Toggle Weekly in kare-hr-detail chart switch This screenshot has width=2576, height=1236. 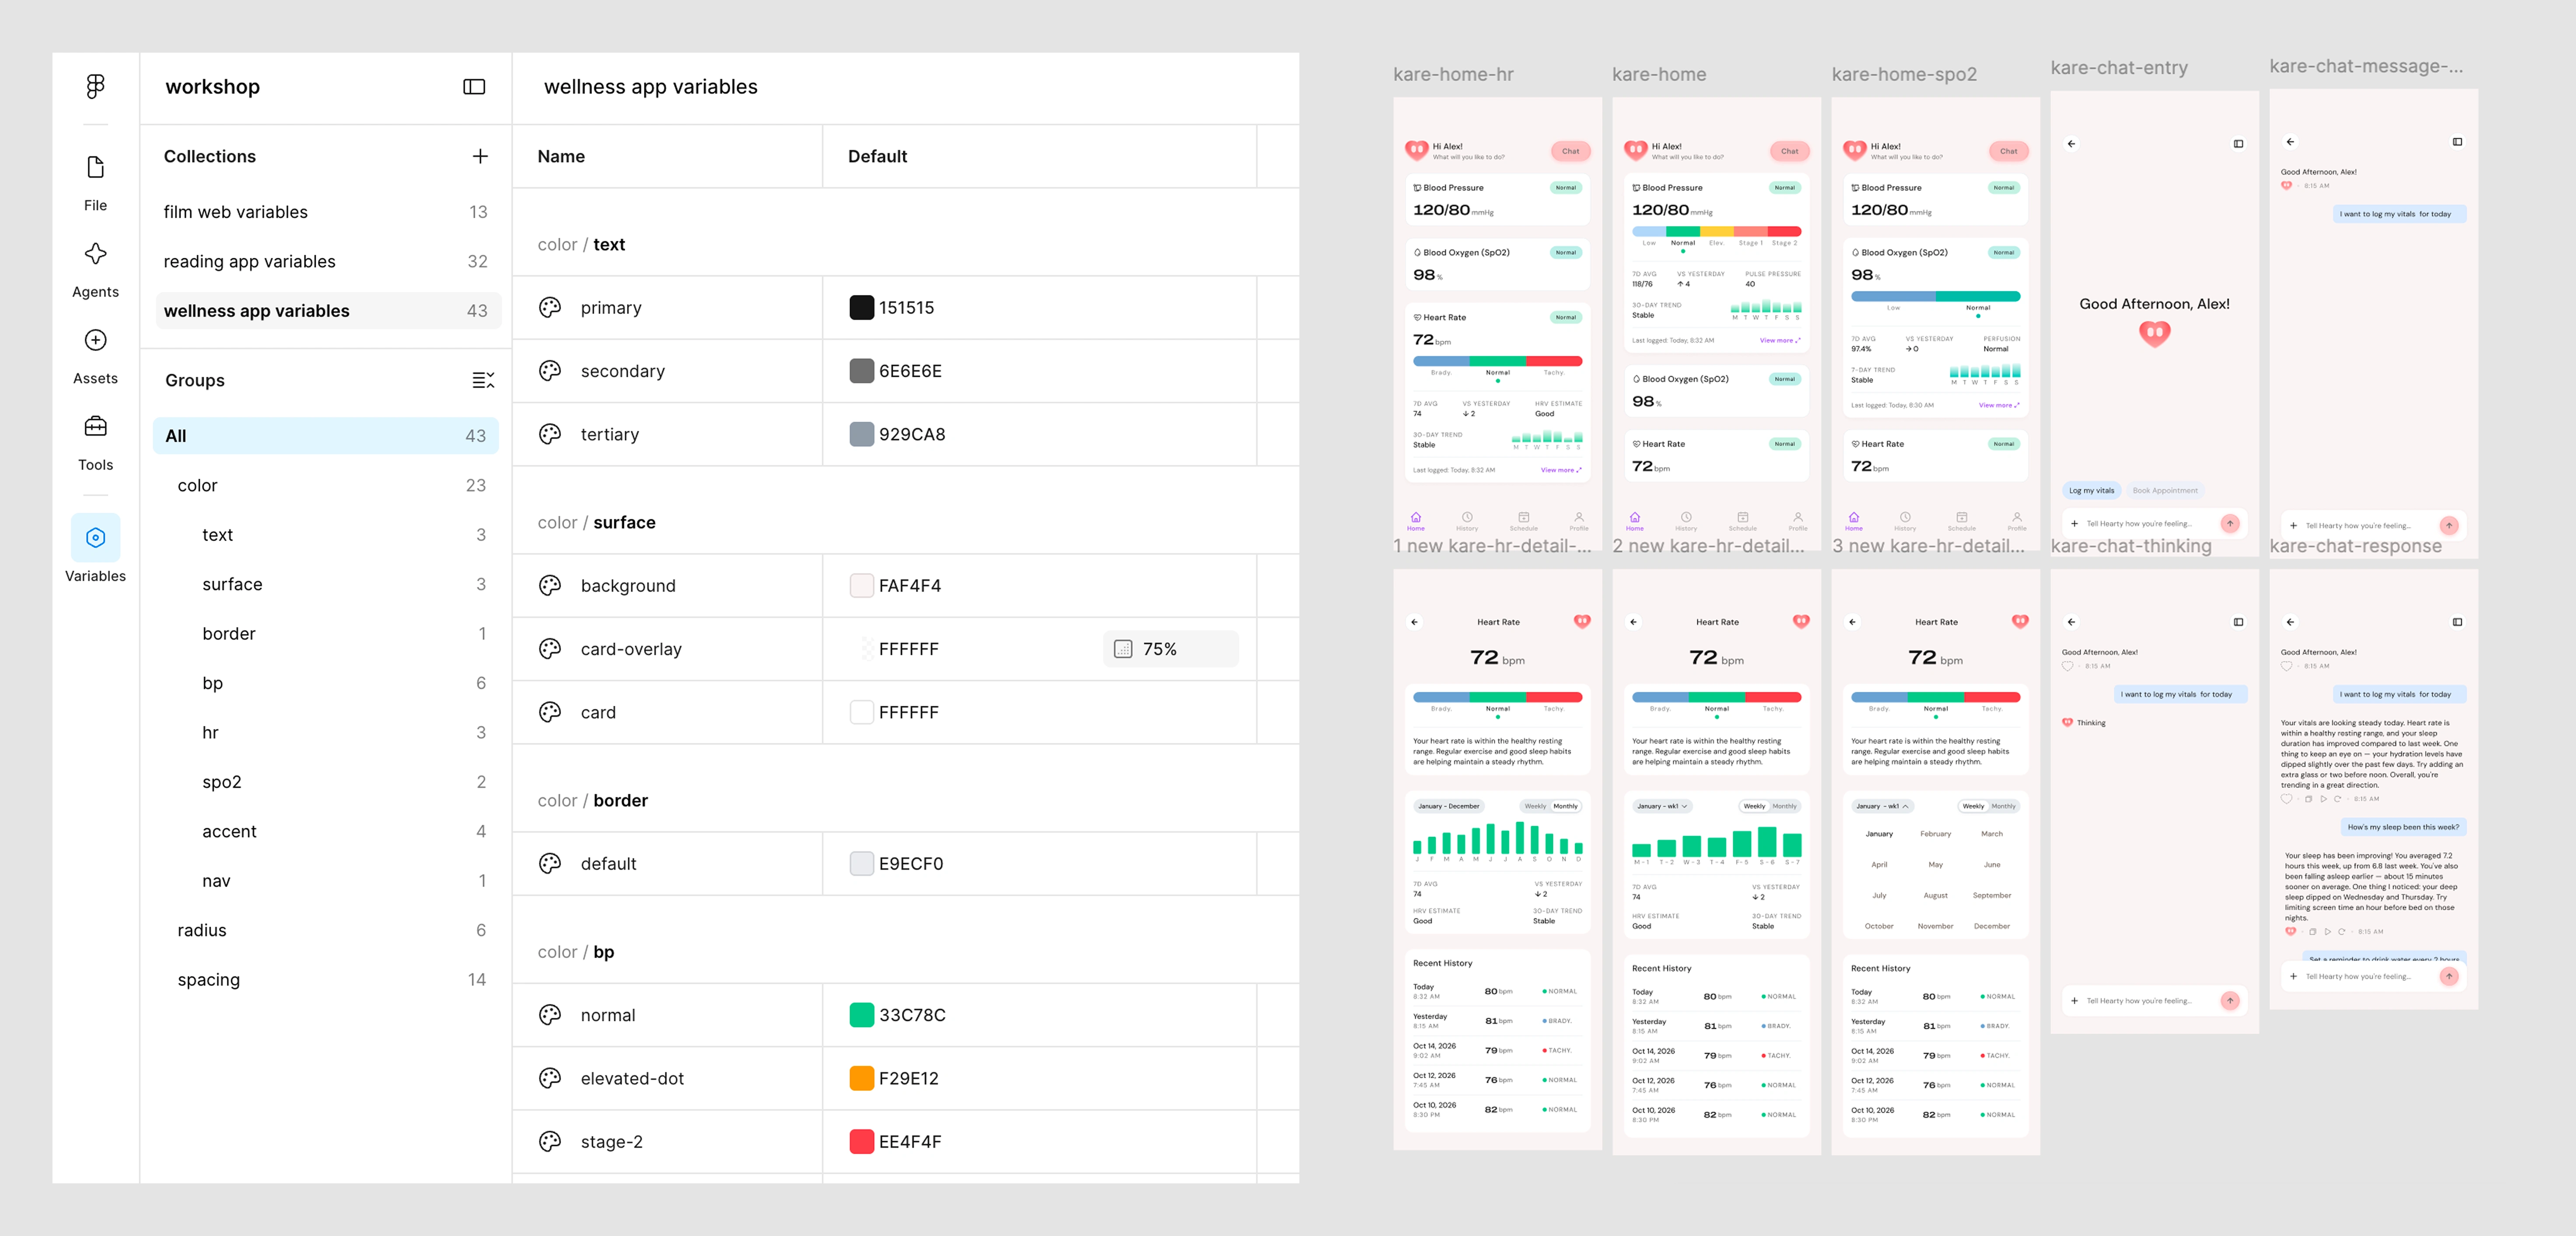click(x=1535, y=806)
